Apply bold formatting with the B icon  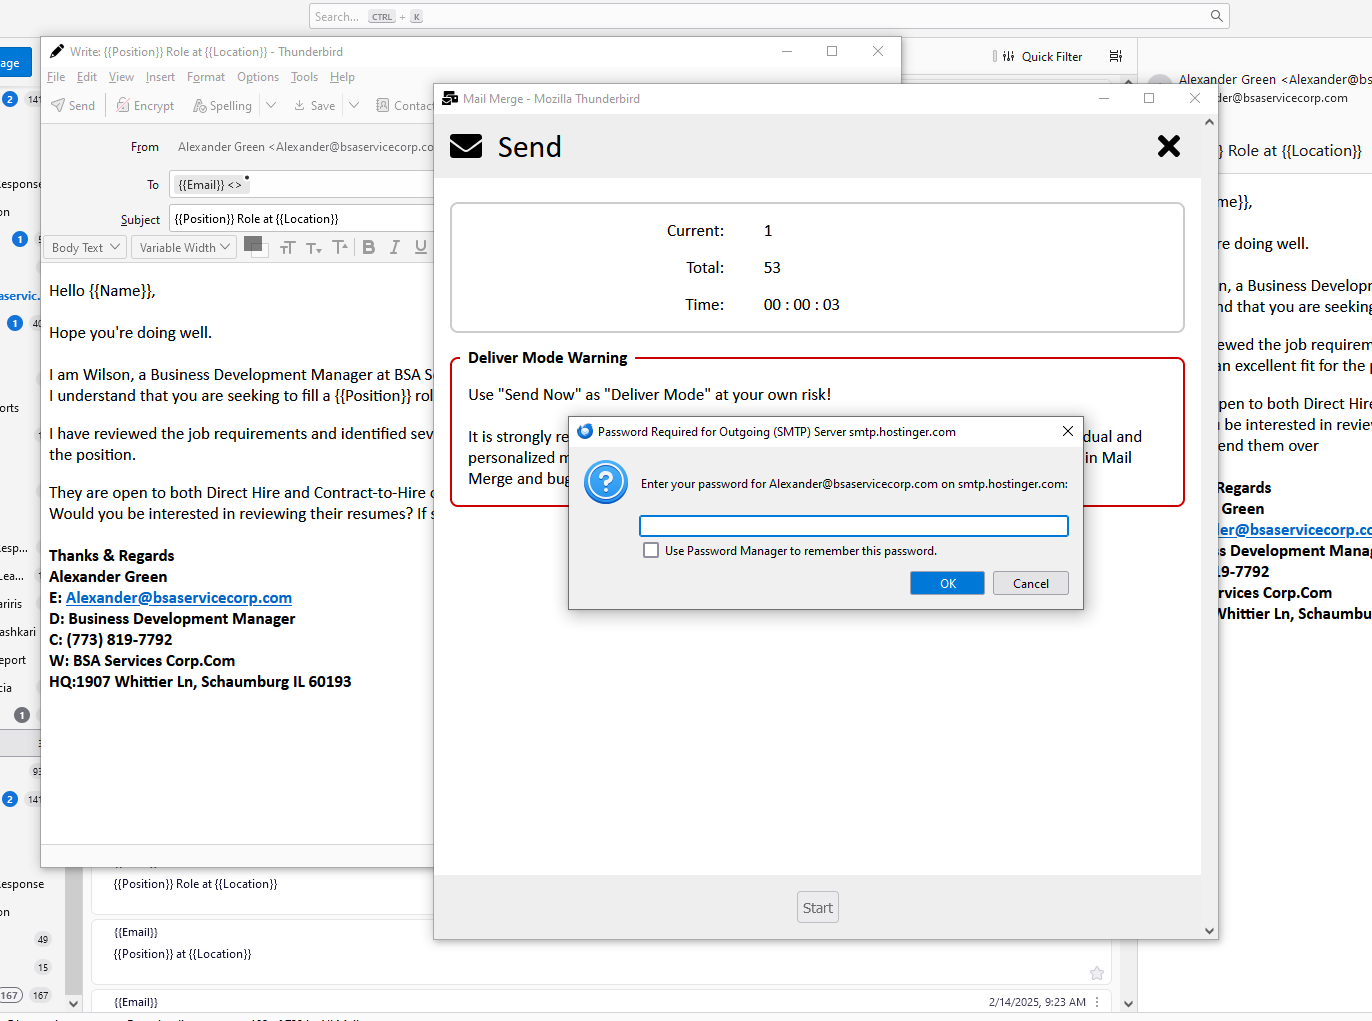click(369, 248)
